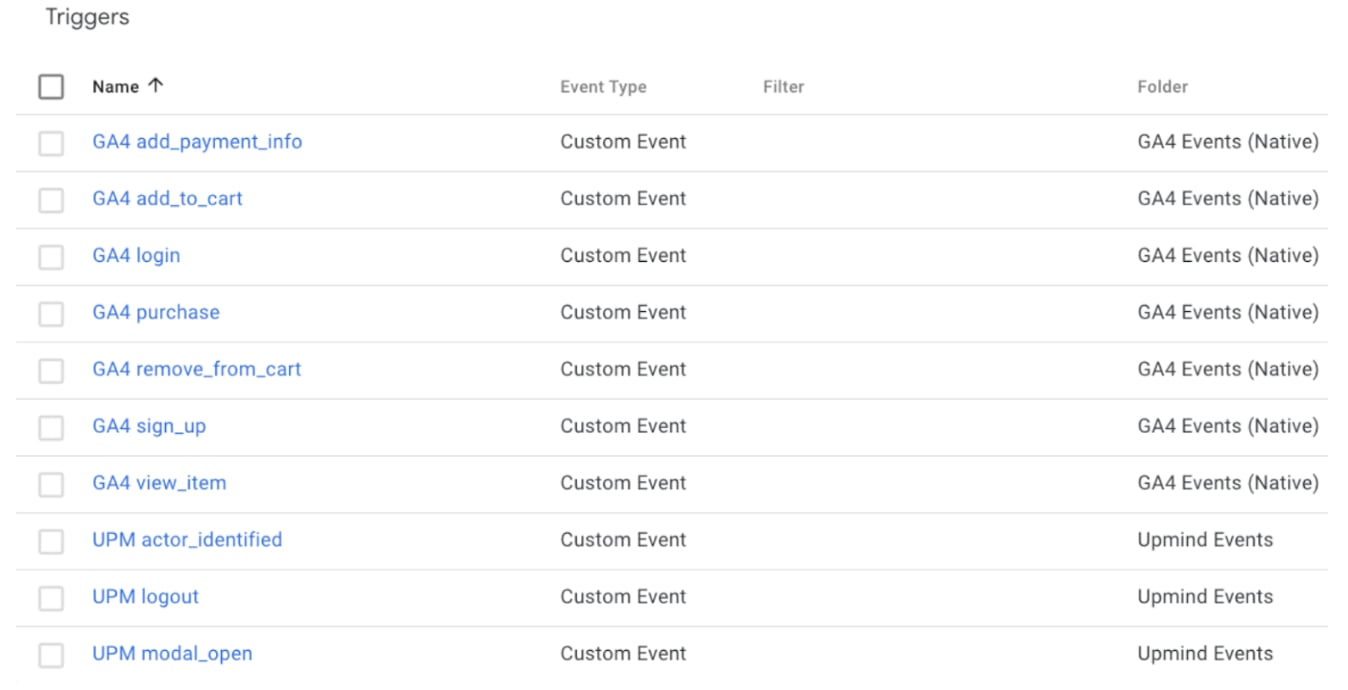Select the GA4 purchase row checkbox

(51, 314)
